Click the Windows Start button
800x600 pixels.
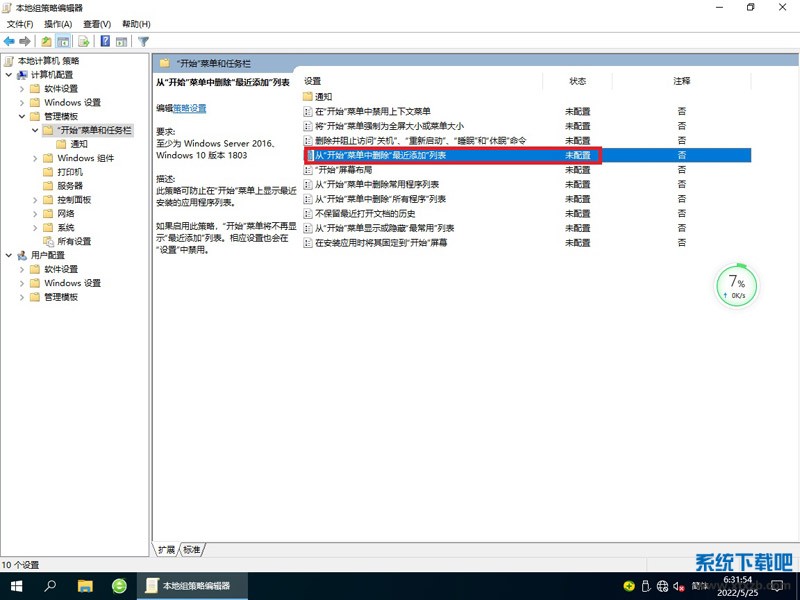(17, 585)
